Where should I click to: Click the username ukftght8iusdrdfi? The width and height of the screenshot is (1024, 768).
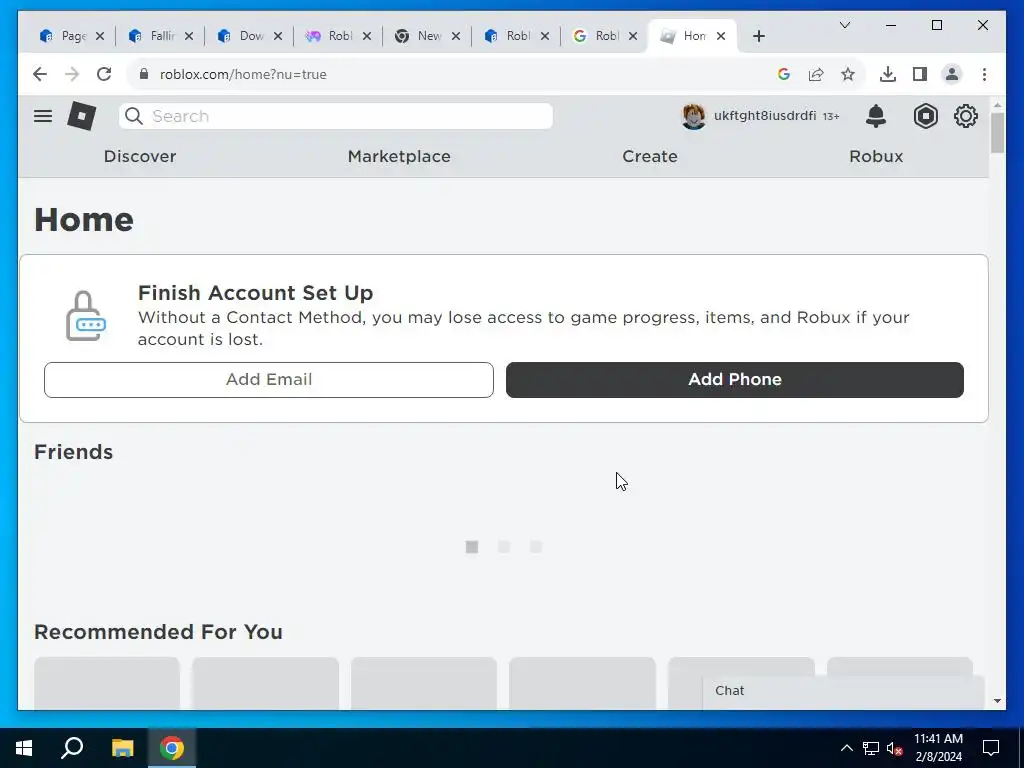(x=765, y=116)
